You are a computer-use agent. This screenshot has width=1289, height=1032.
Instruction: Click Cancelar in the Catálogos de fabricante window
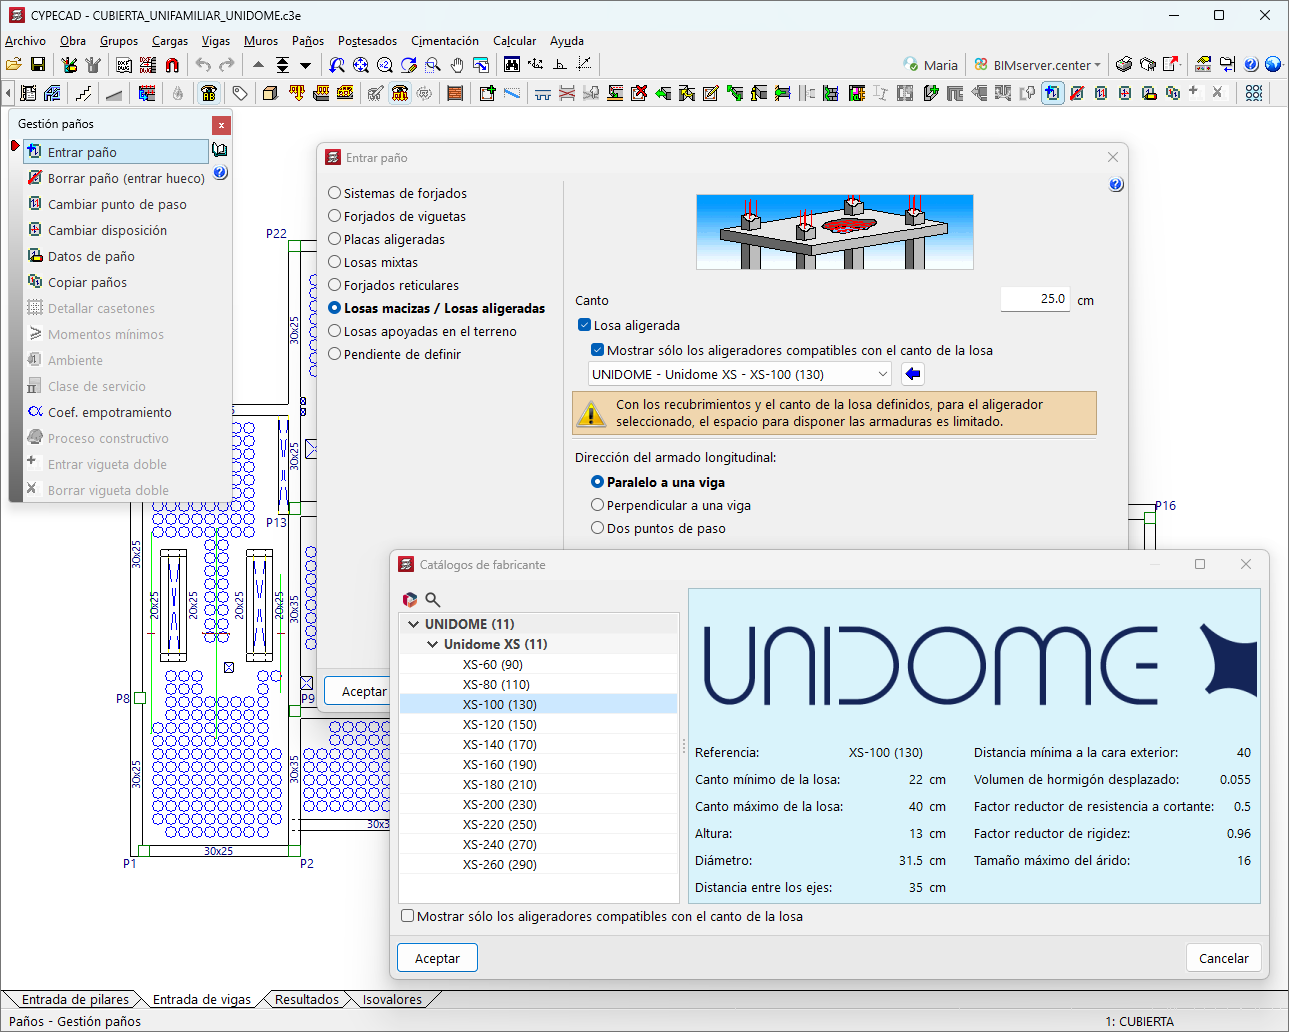coord(1224,958)
